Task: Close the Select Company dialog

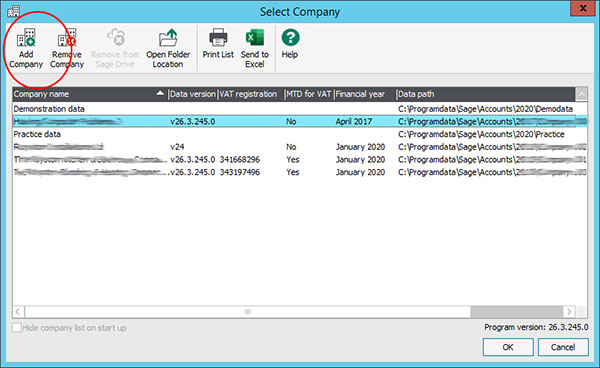Action: click(x=582, y=8)
